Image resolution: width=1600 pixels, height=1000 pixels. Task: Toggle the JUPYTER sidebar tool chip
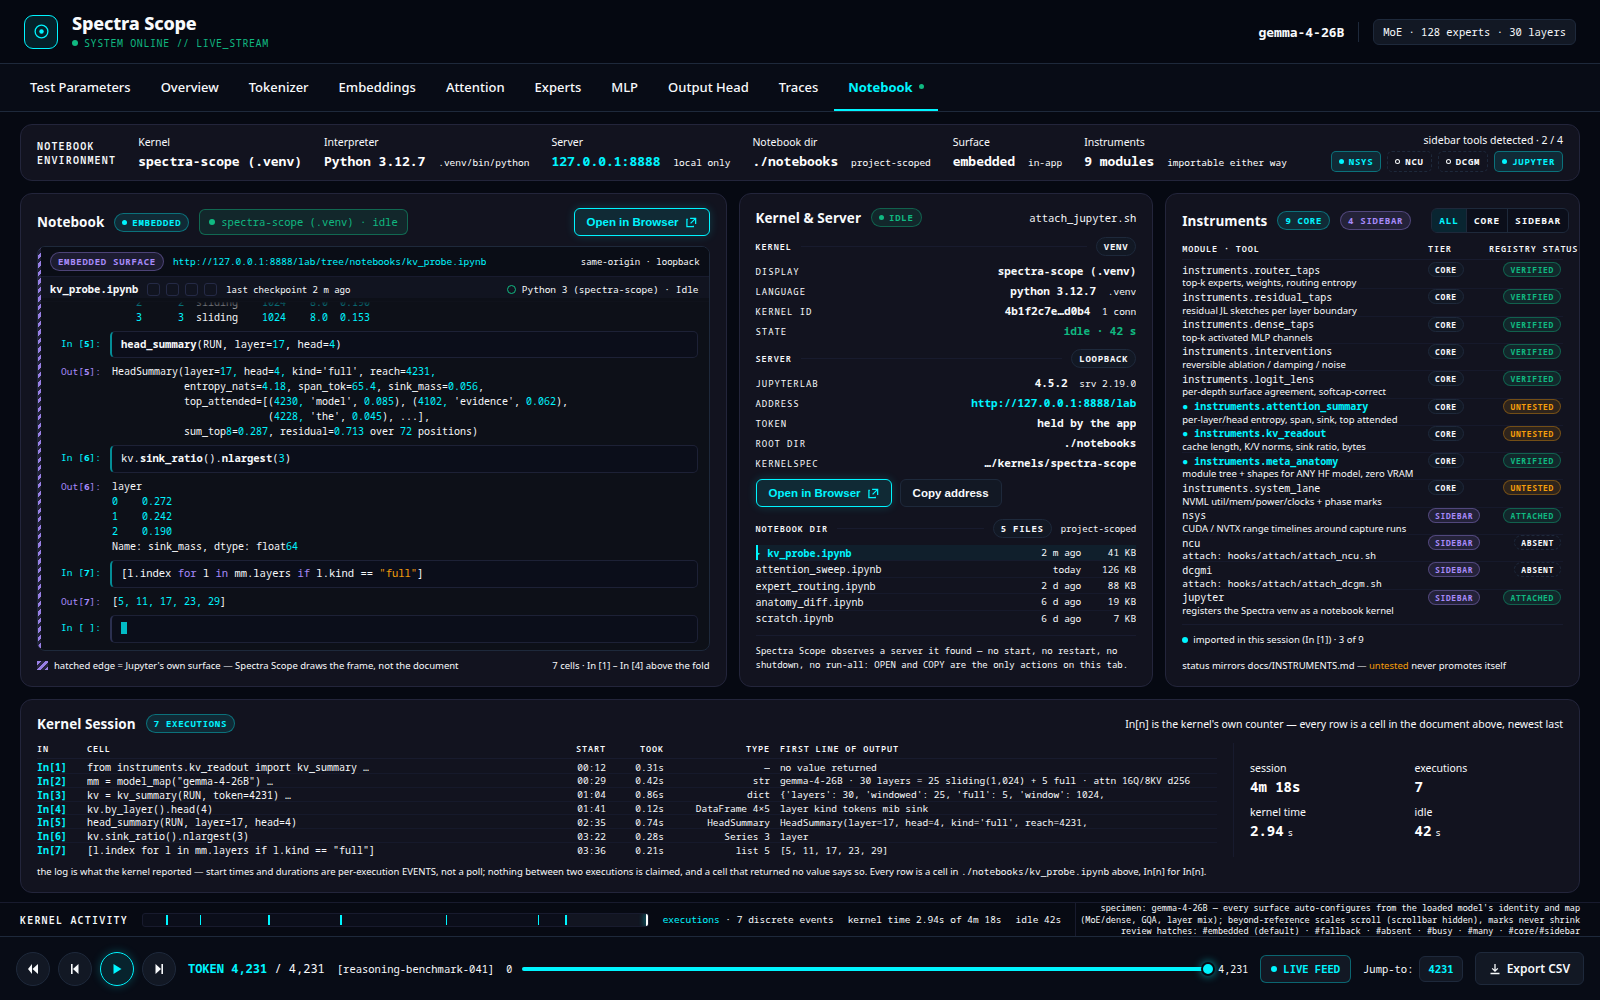coord(1528,162)
